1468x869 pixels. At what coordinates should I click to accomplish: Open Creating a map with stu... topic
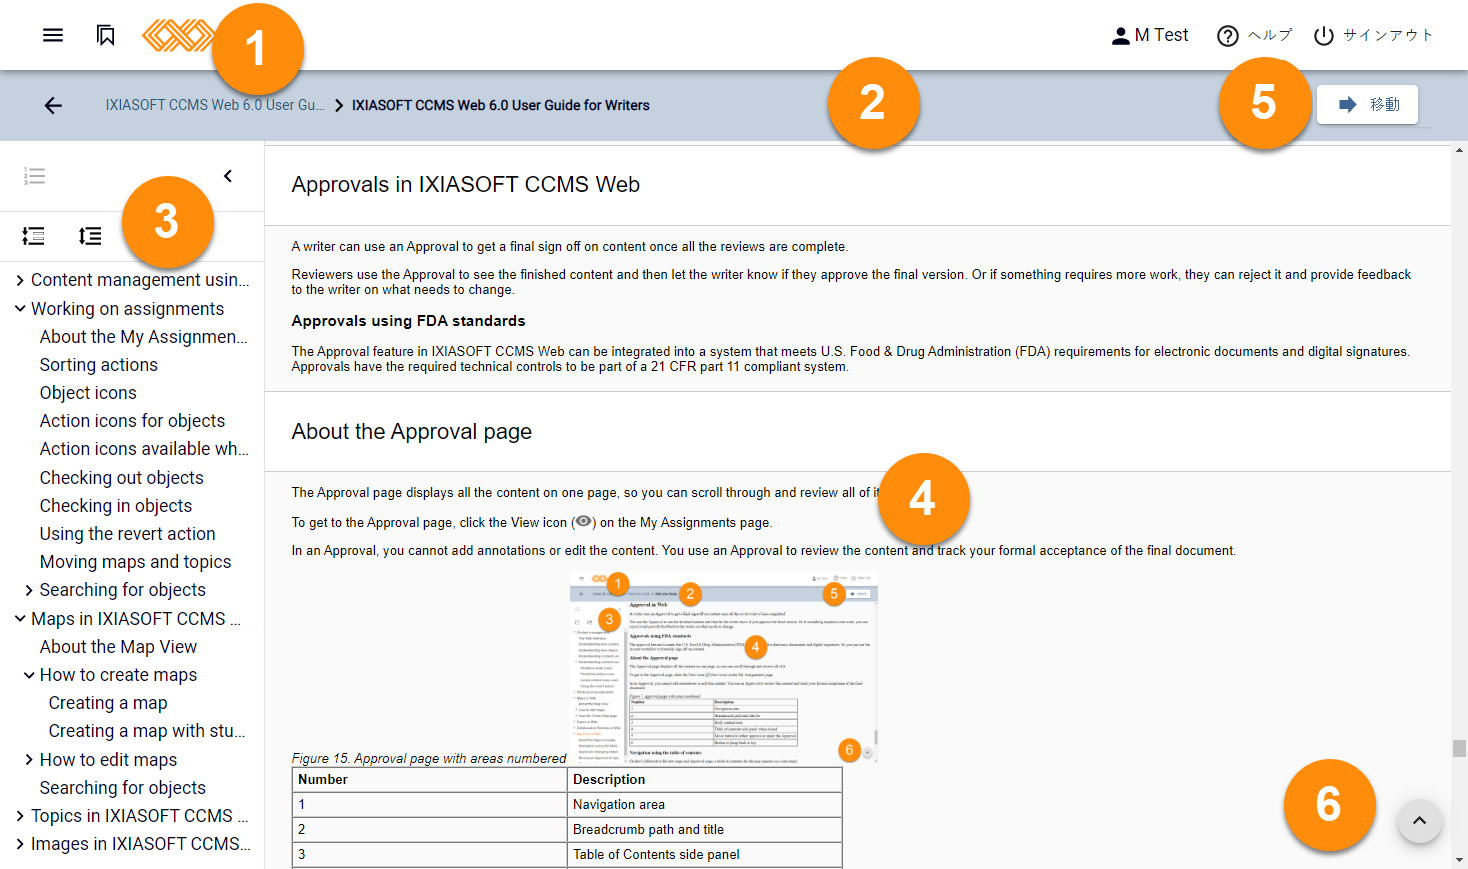147,731
